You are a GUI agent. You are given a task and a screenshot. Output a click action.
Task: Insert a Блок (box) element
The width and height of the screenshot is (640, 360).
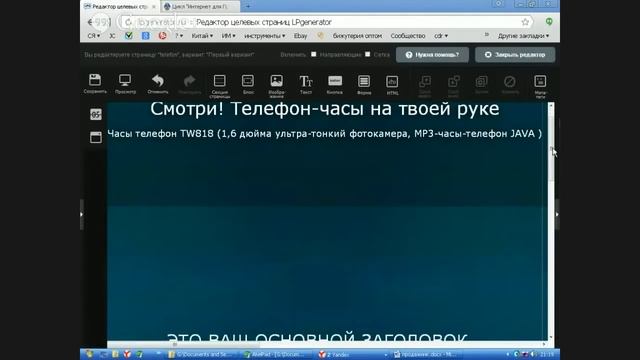coord(248,84)
